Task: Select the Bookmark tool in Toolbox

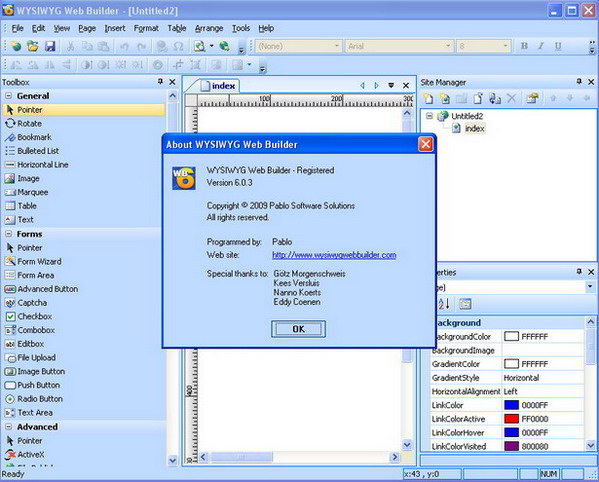Action: coord(84,137)
